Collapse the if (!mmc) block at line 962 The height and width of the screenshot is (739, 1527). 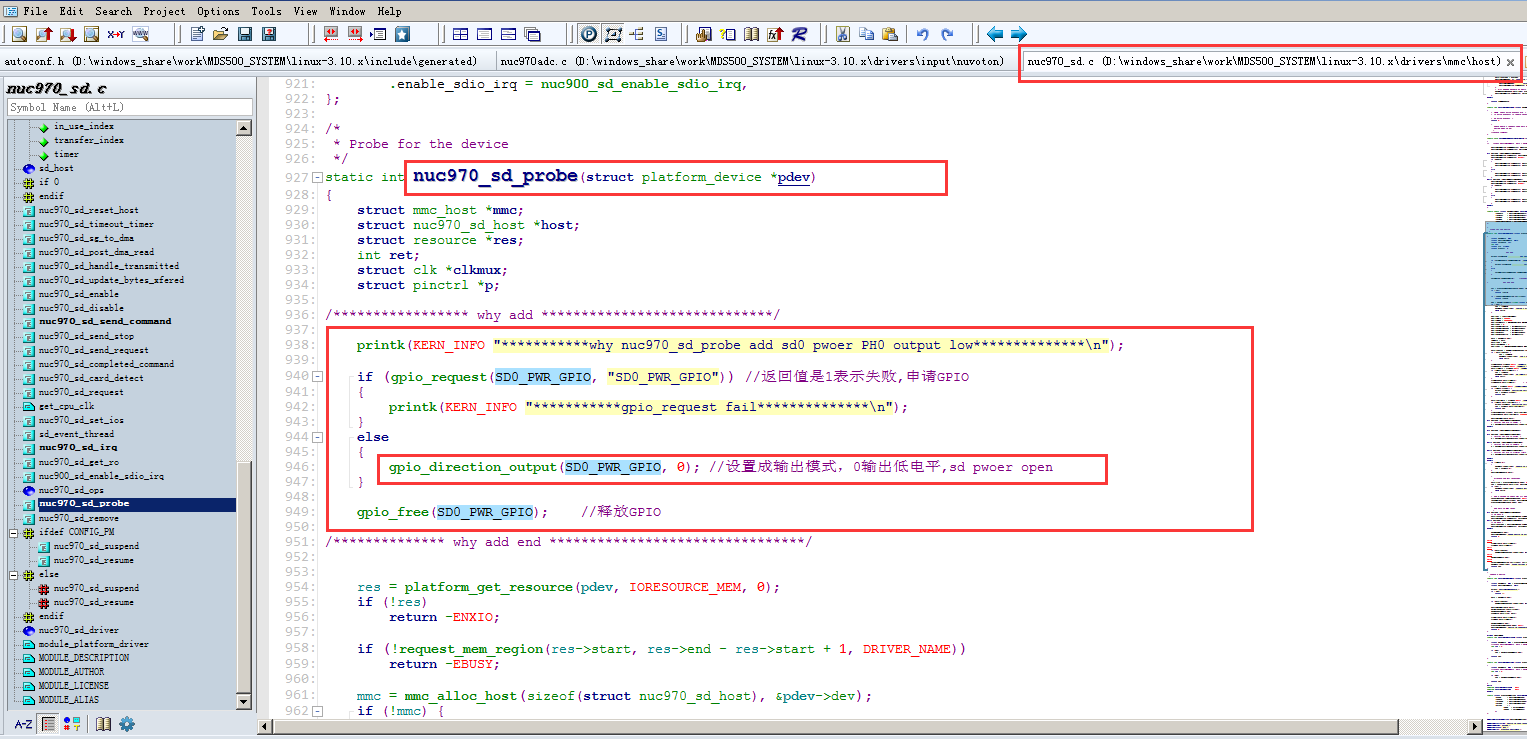(x=317, y=711)
